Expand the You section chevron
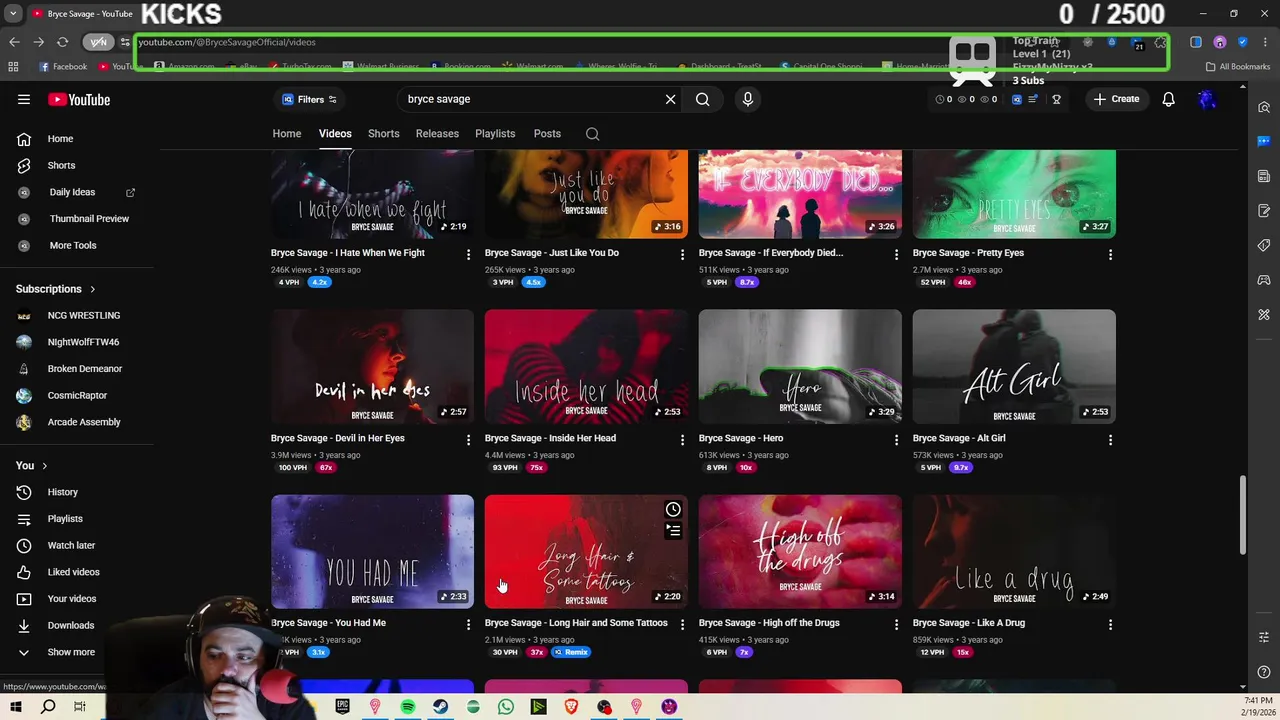Viewport: 1280px width, 720px height. pyautogui.click(x=44, y=466)
